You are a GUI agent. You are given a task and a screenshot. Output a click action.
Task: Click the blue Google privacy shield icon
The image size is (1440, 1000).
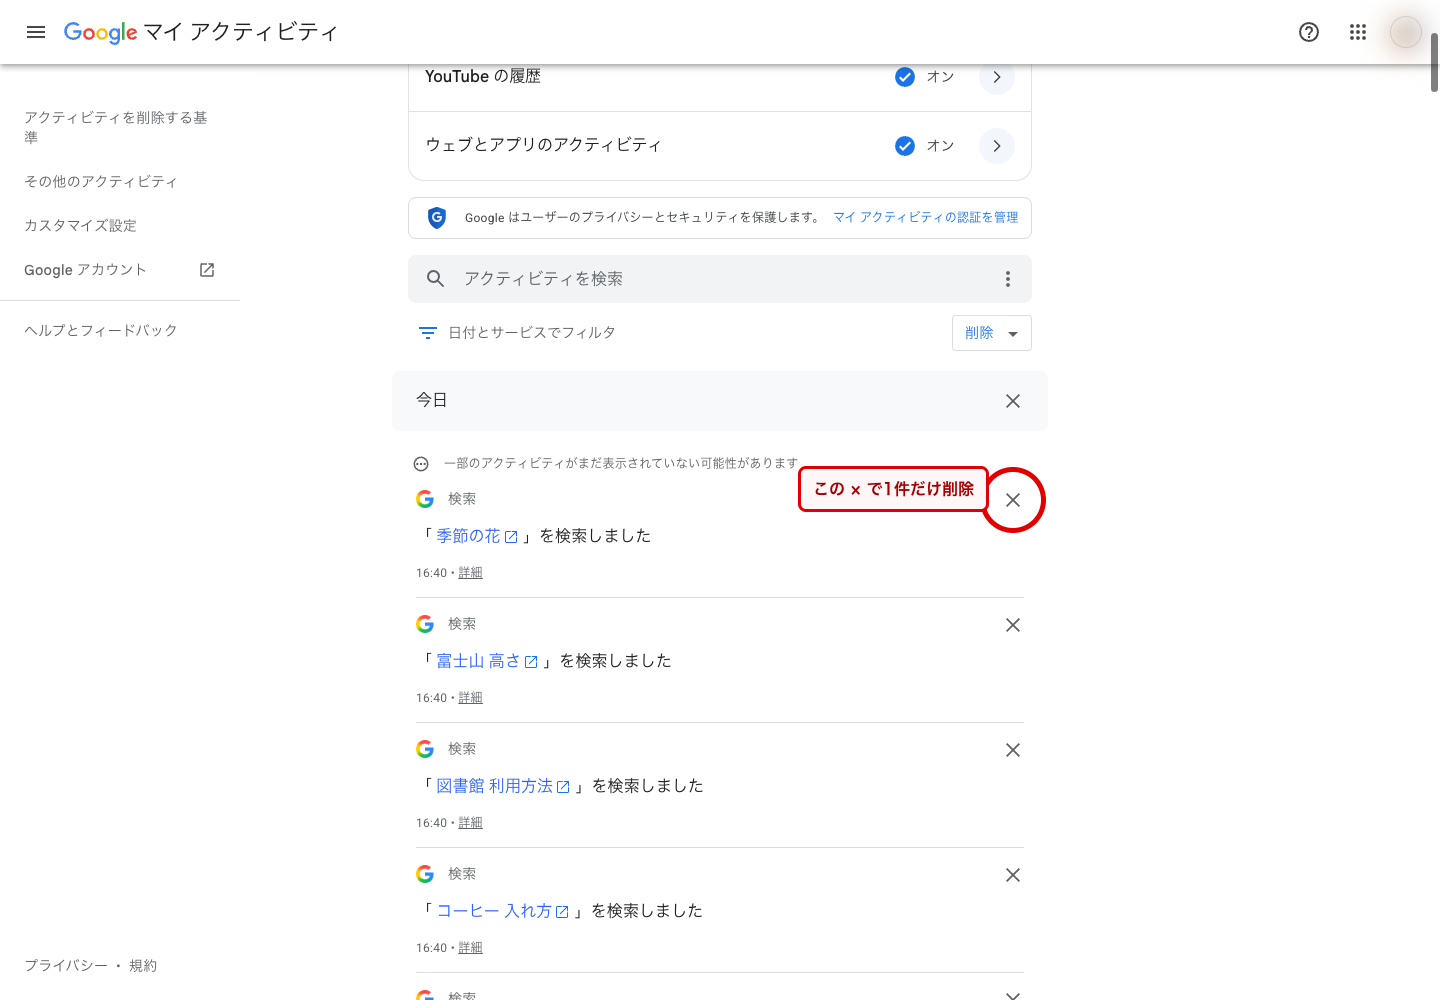pos(437,217)
